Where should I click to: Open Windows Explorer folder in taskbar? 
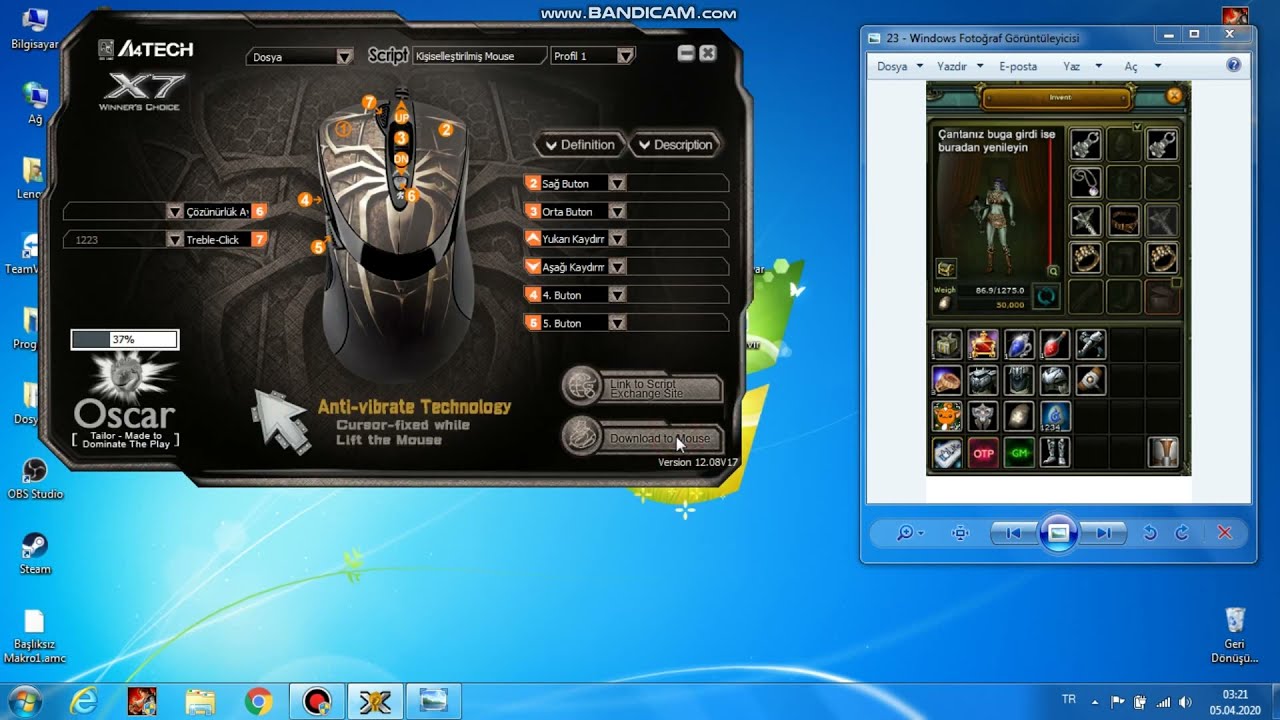pyautogui.click(x=200, y=702)
